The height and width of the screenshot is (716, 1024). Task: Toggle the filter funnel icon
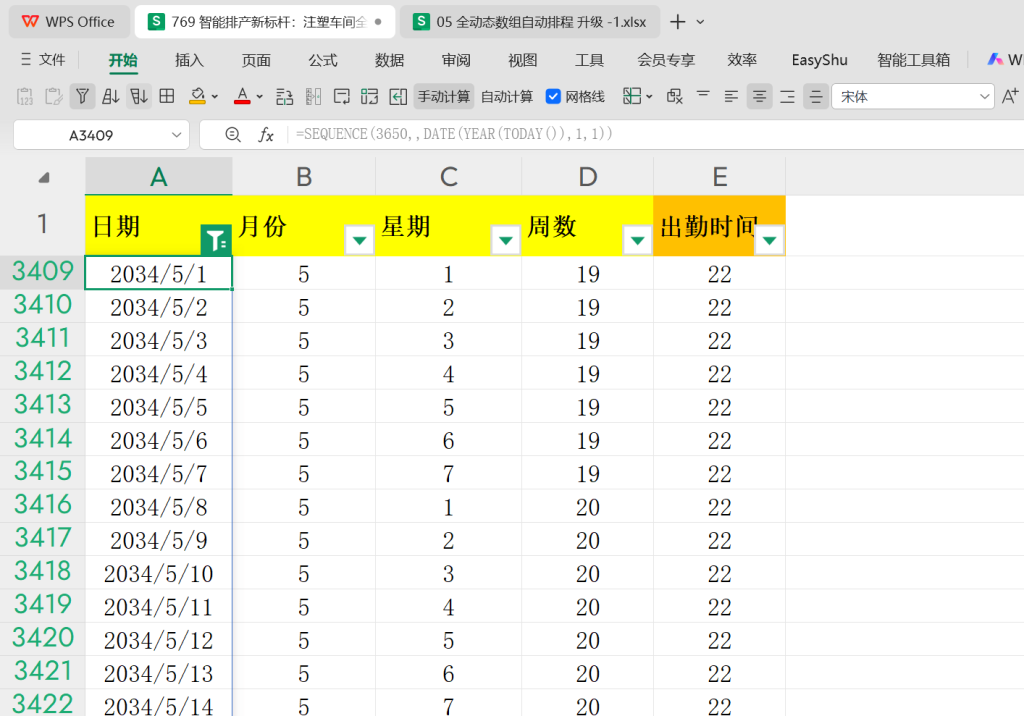[x=82, y=97]
